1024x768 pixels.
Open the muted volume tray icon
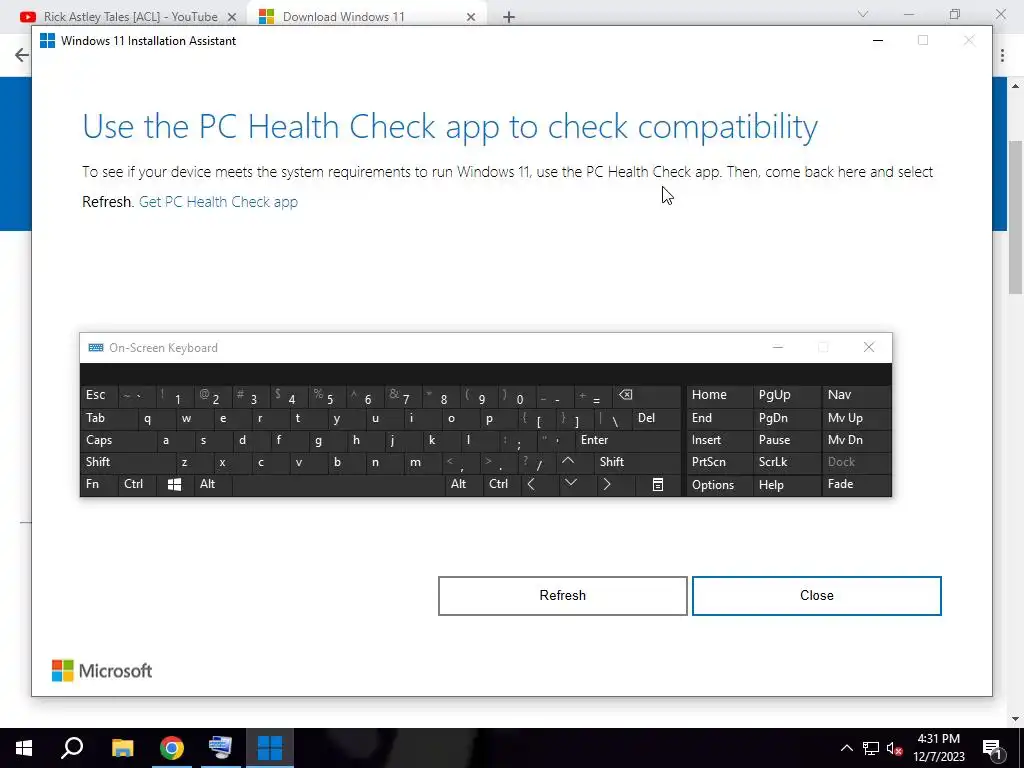pyautogui.click(x=895, y=748)
